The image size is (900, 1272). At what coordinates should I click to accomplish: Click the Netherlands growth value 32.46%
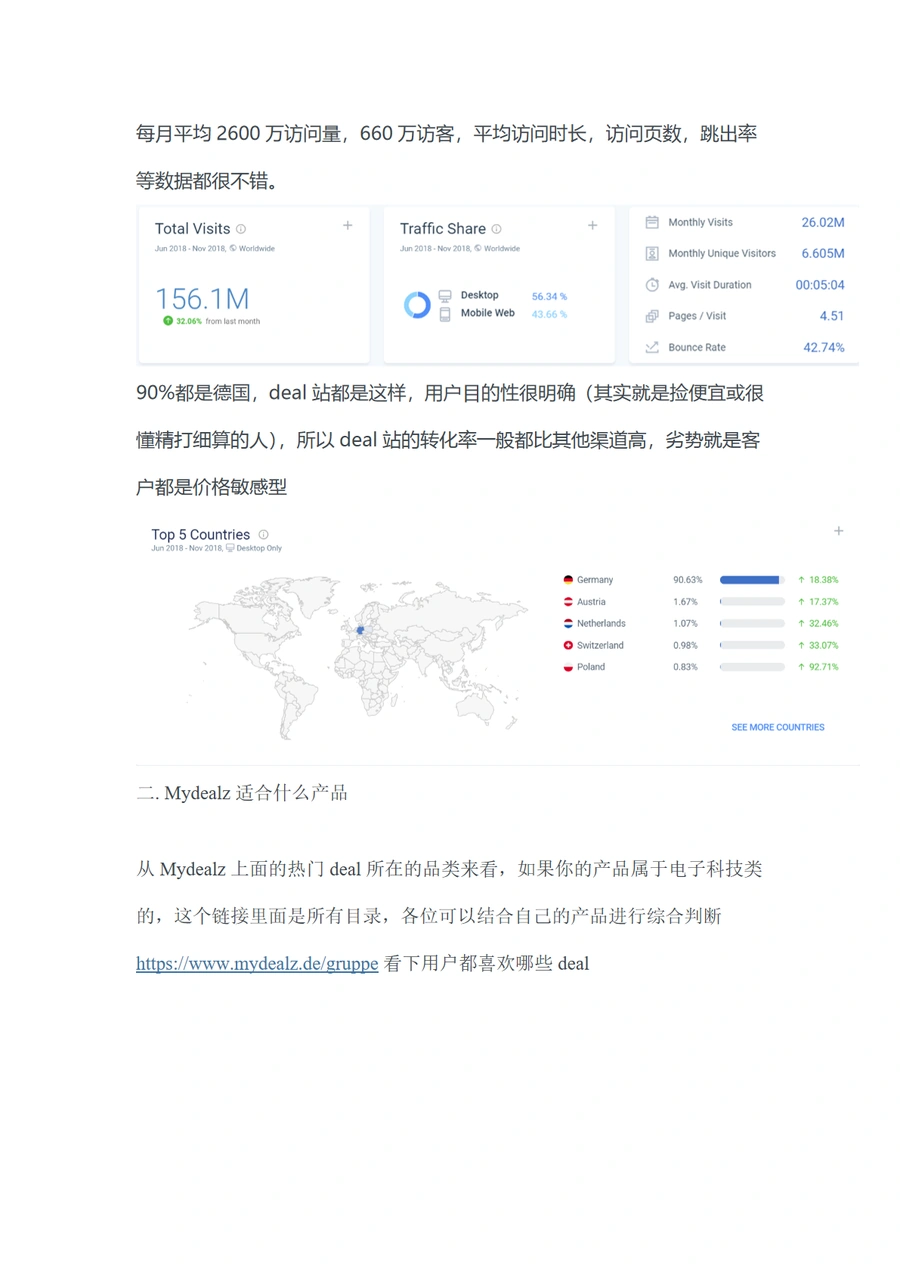point(824,623)
